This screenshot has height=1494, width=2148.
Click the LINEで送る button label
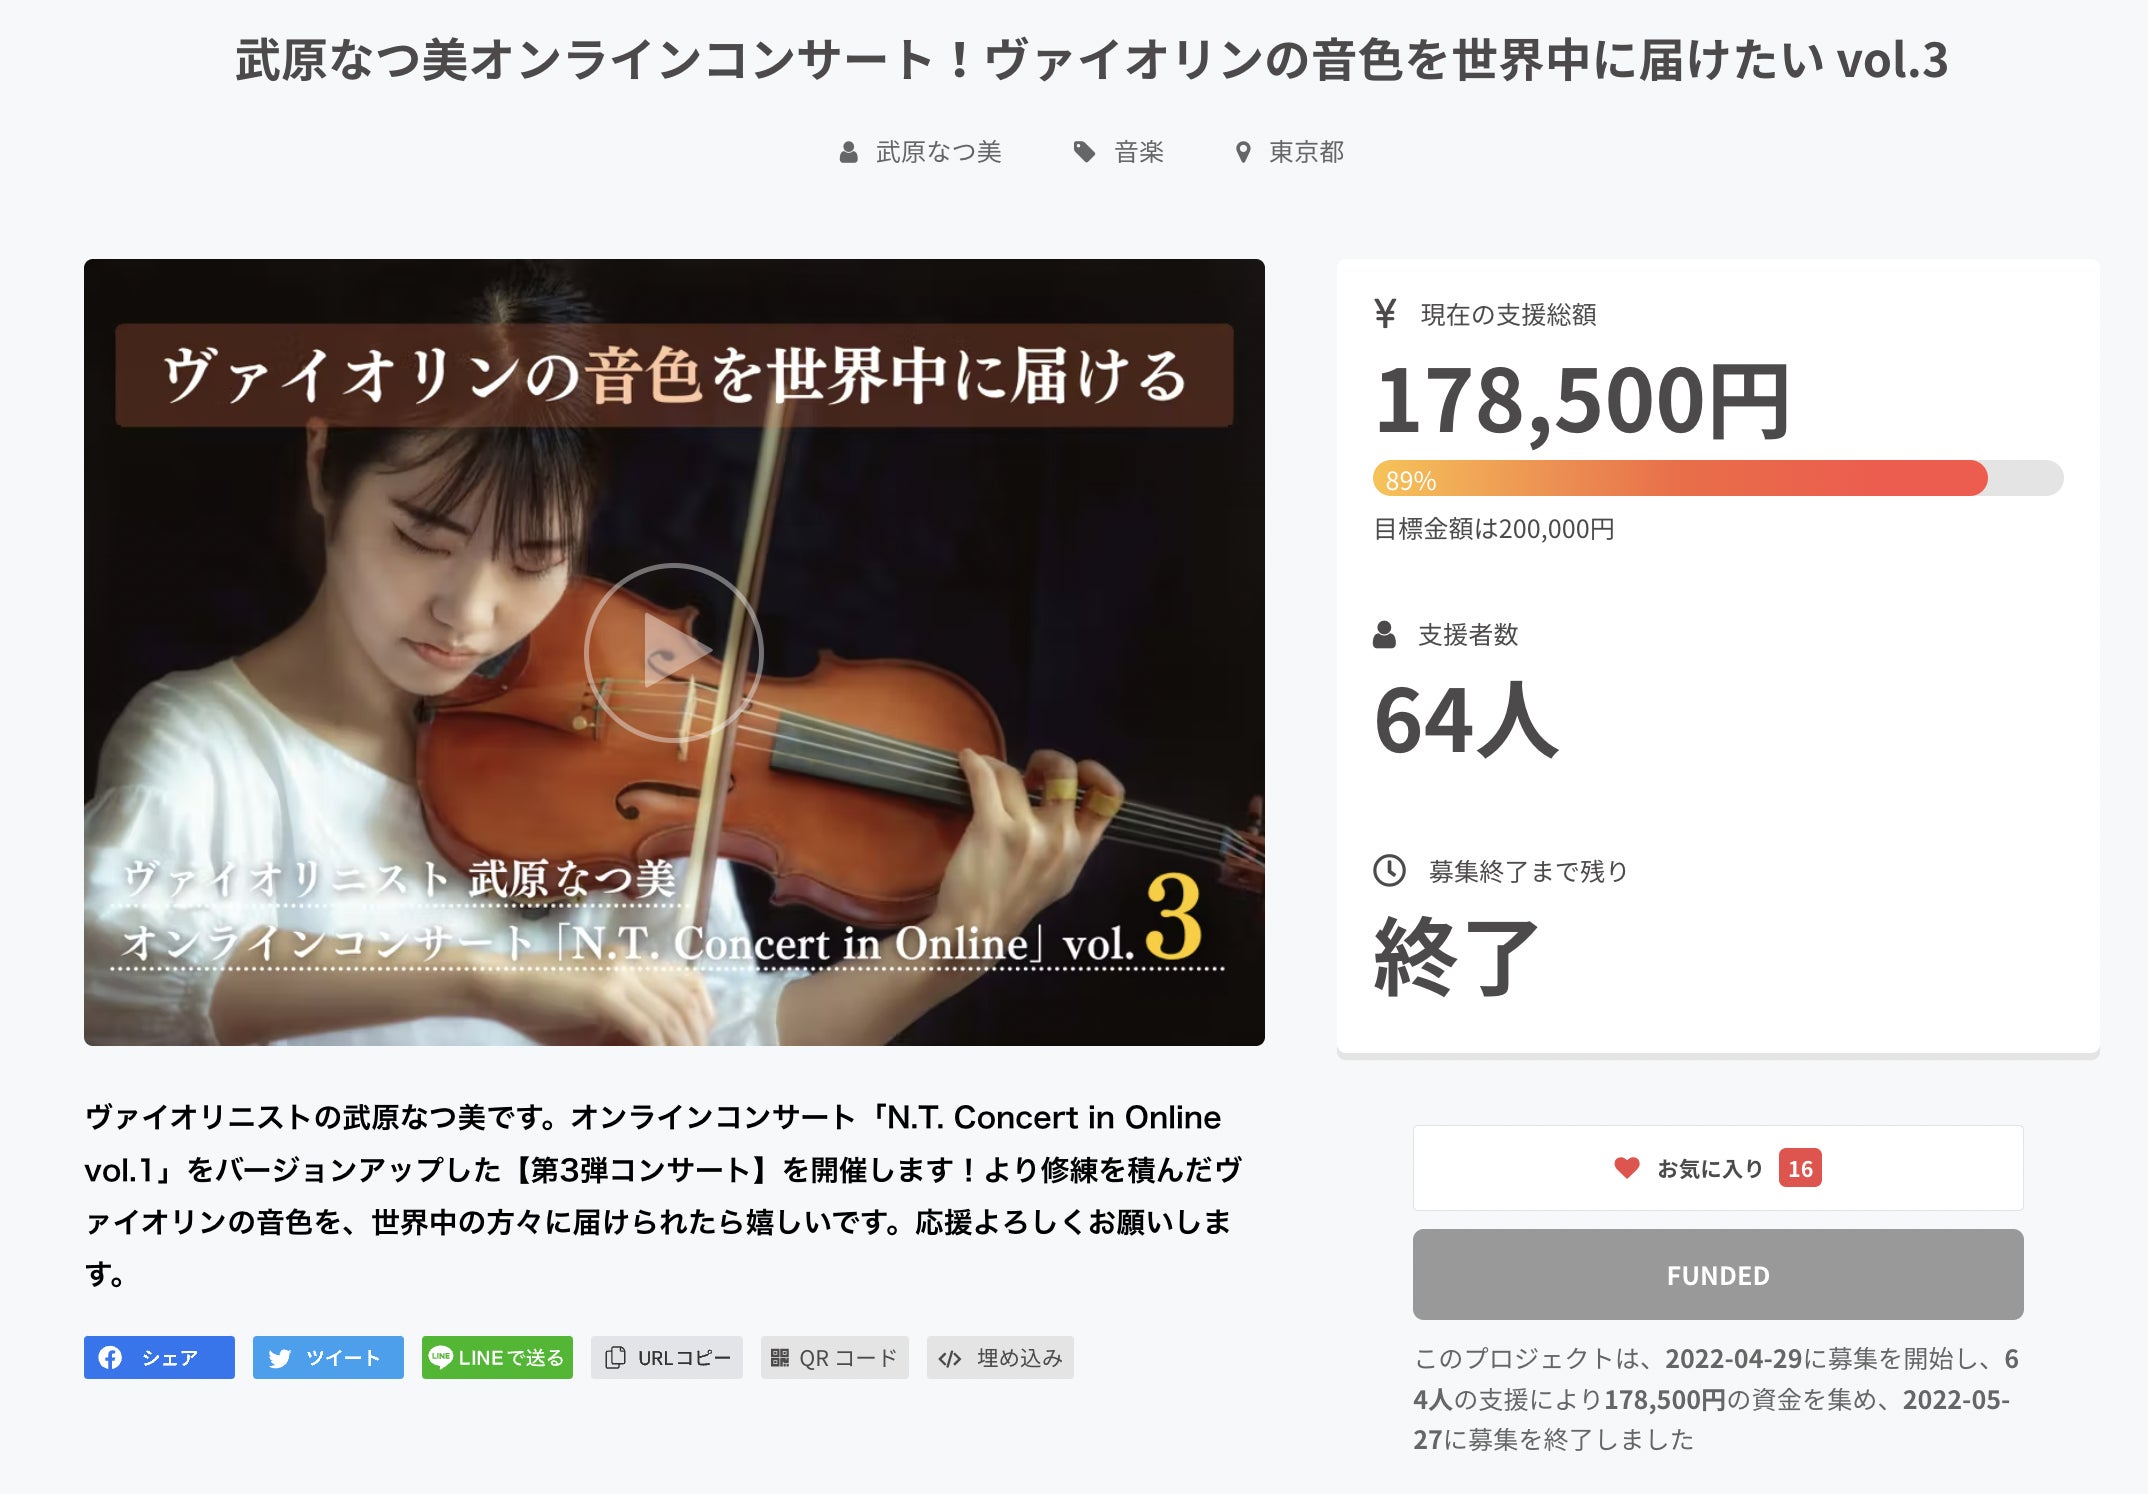point(511,1358)
